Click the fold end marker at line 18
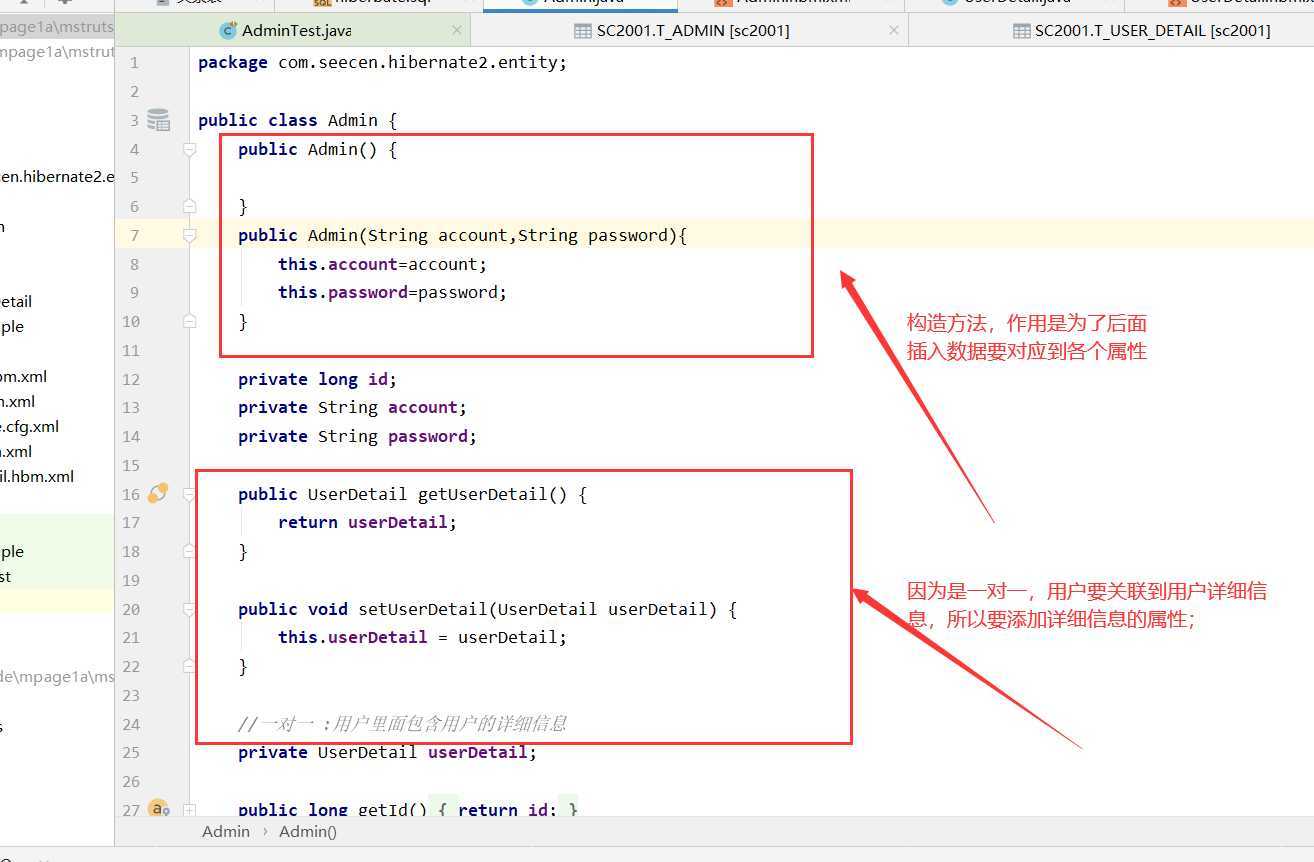This screenshot has width=1314, height=862. (x=189, y=551)
